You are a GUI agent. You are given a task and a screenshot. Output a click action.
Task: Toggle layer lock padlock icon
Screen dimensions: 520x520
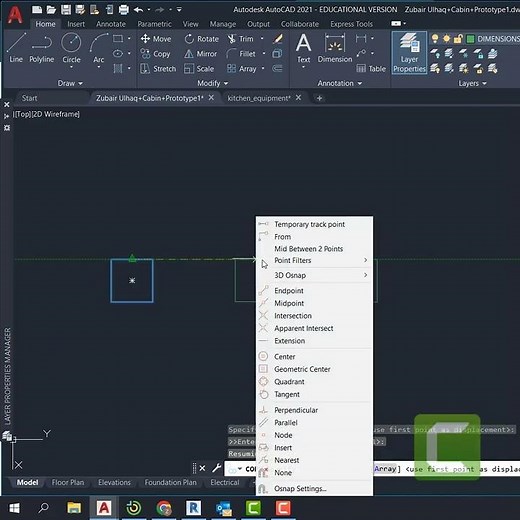click(x=458, y=39)
